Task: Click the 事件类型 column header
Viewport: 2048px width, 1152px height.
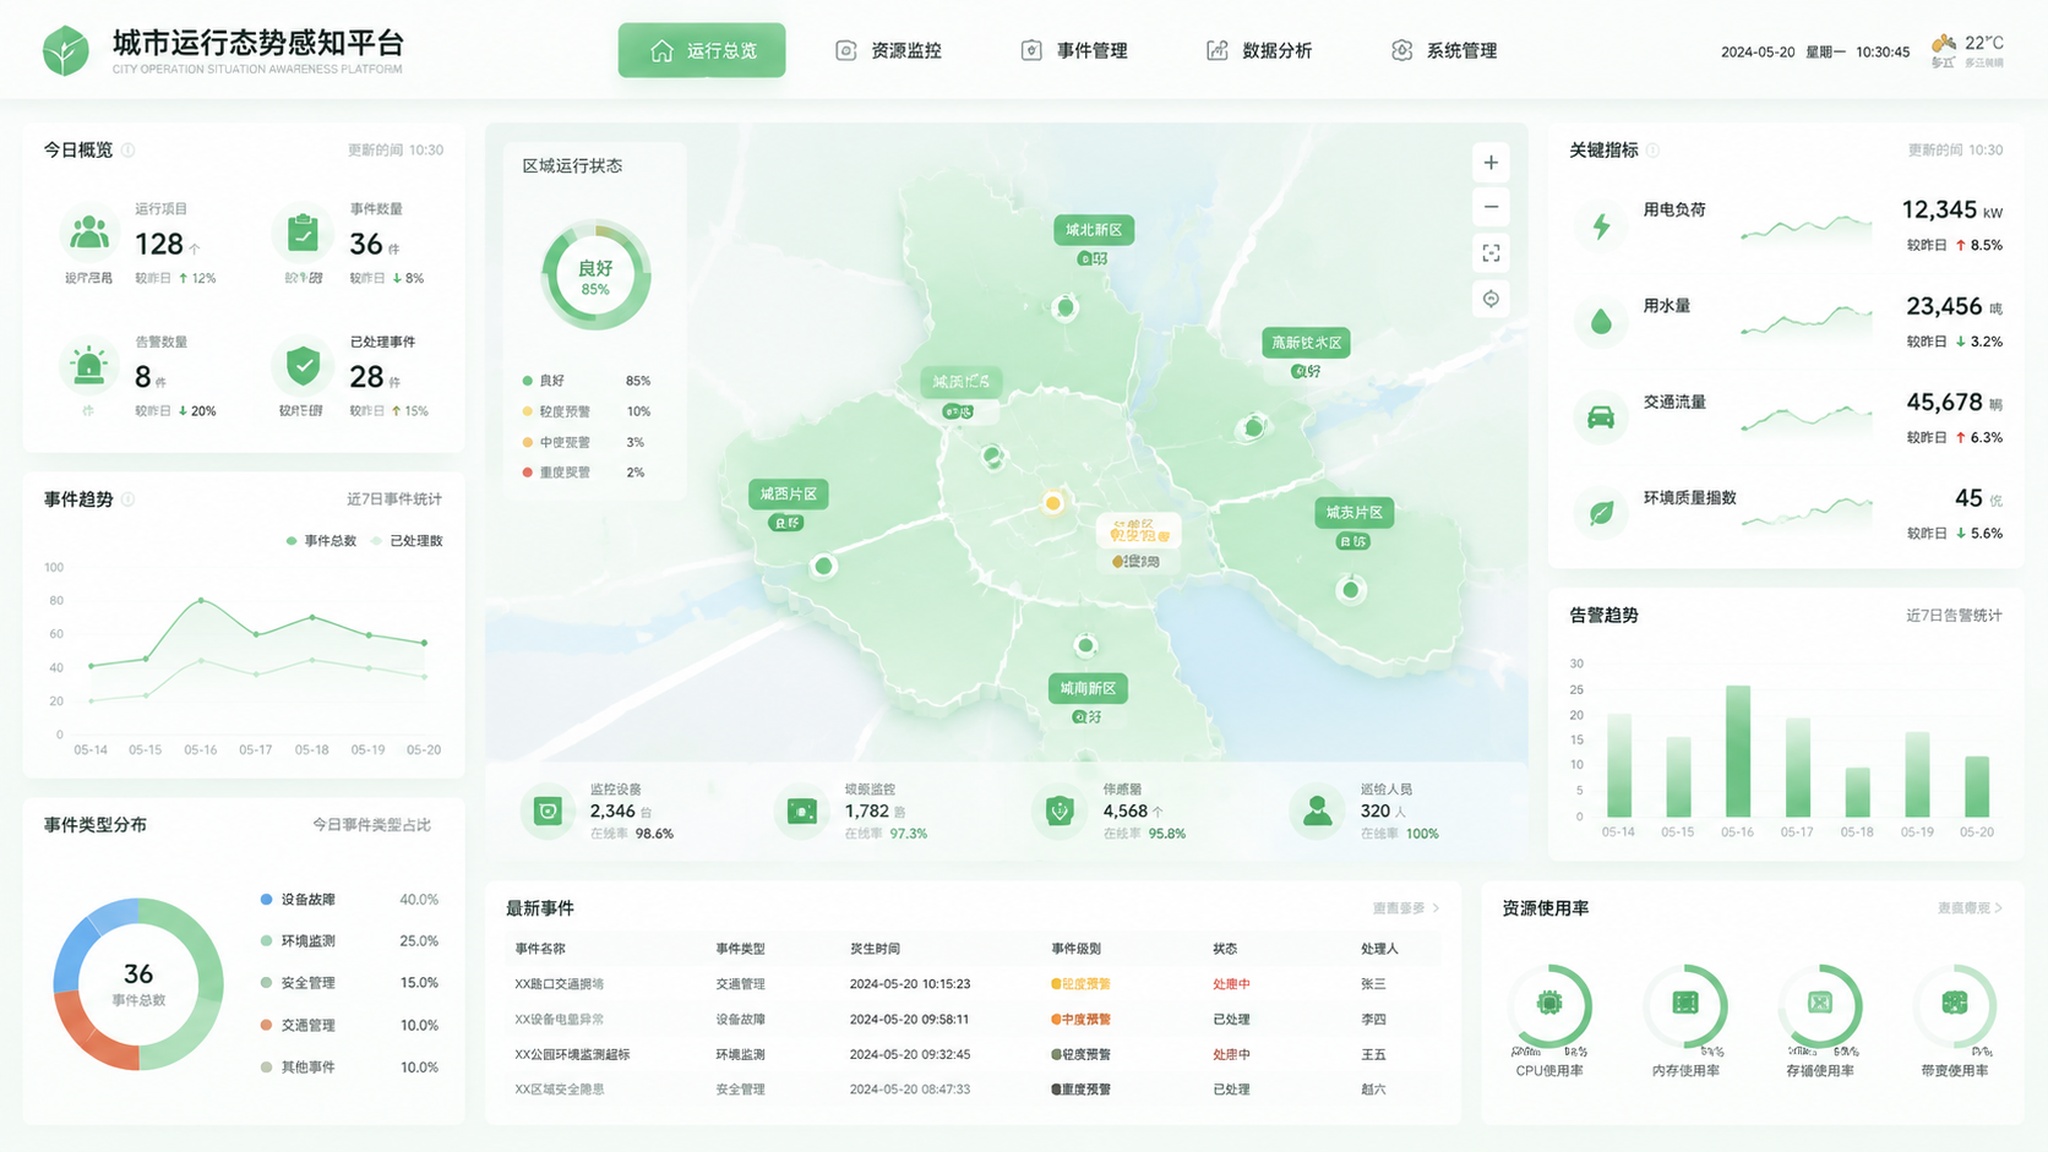Action: [740, 948]
